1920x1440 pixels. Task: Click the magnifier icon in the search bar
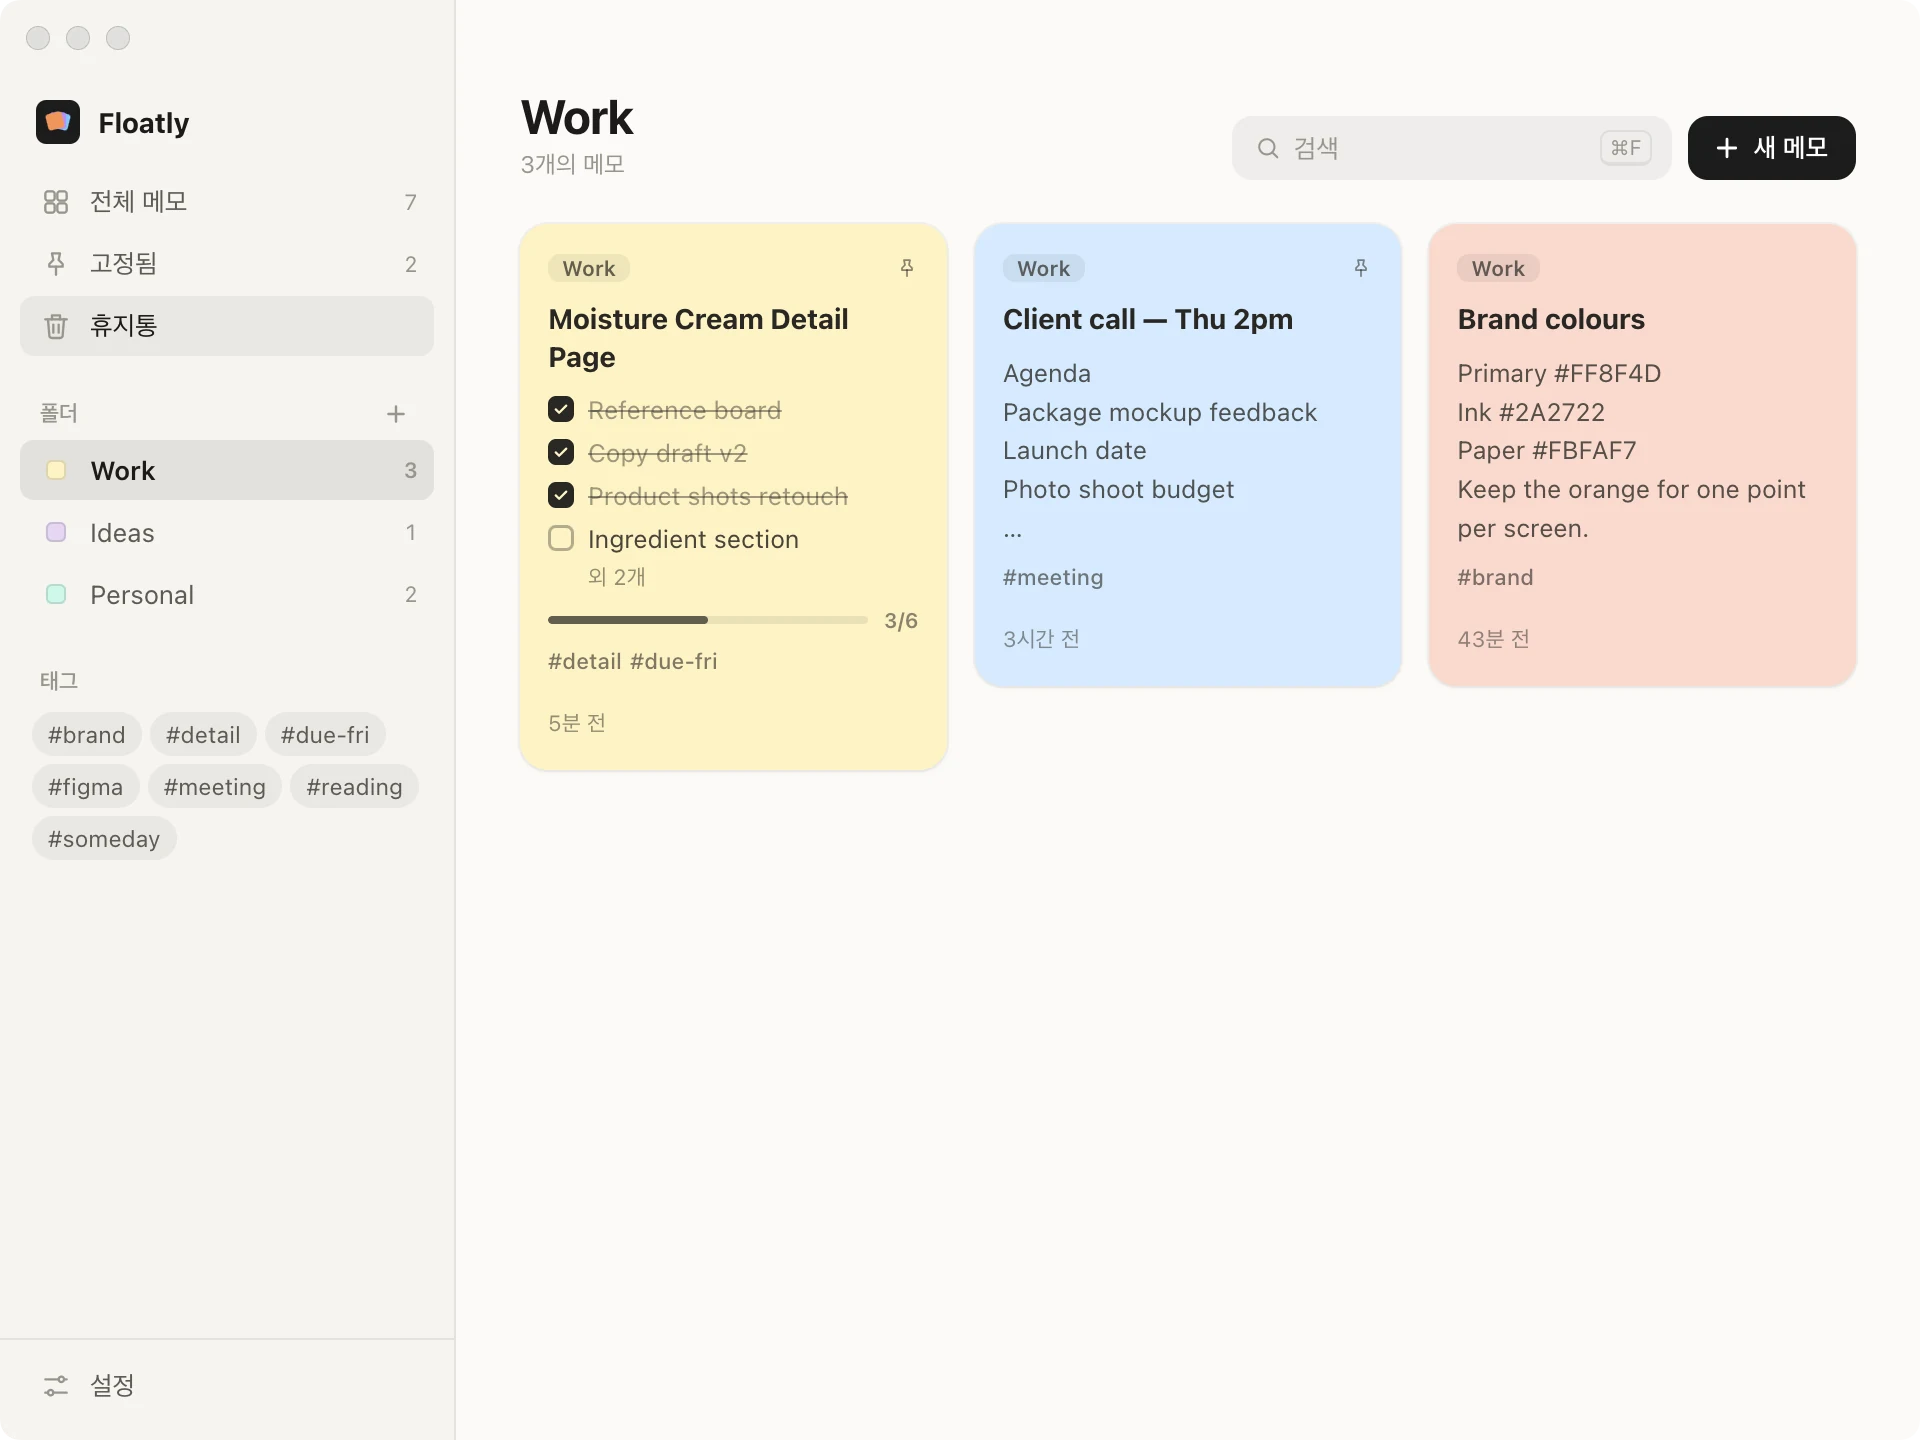click(1268, 148)
